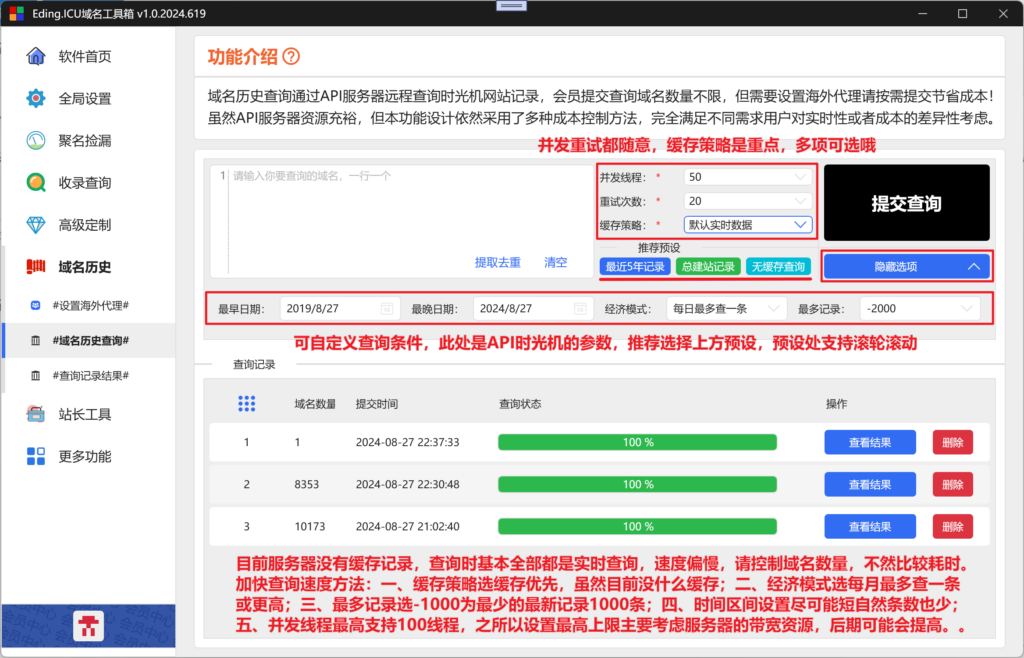Open the 会员中心 icon at sidebar bottom
This screenshot has width=1024, height=658.
(88, 625)
